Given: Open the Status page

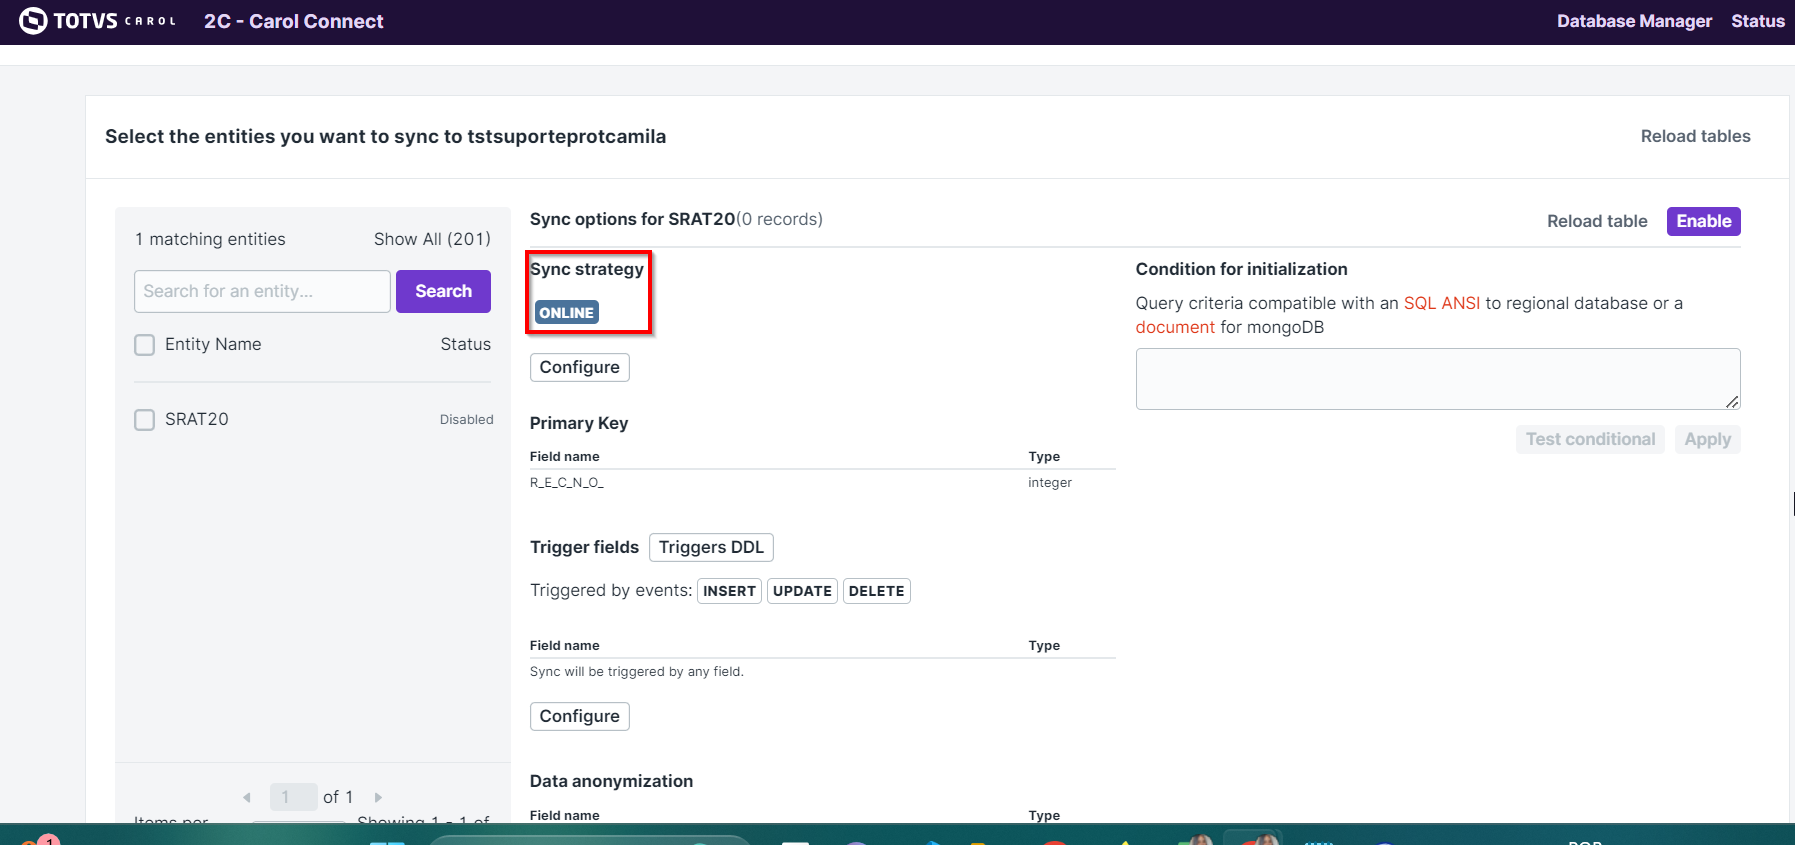Looking at the screenshot, I should click(1757, 21).
